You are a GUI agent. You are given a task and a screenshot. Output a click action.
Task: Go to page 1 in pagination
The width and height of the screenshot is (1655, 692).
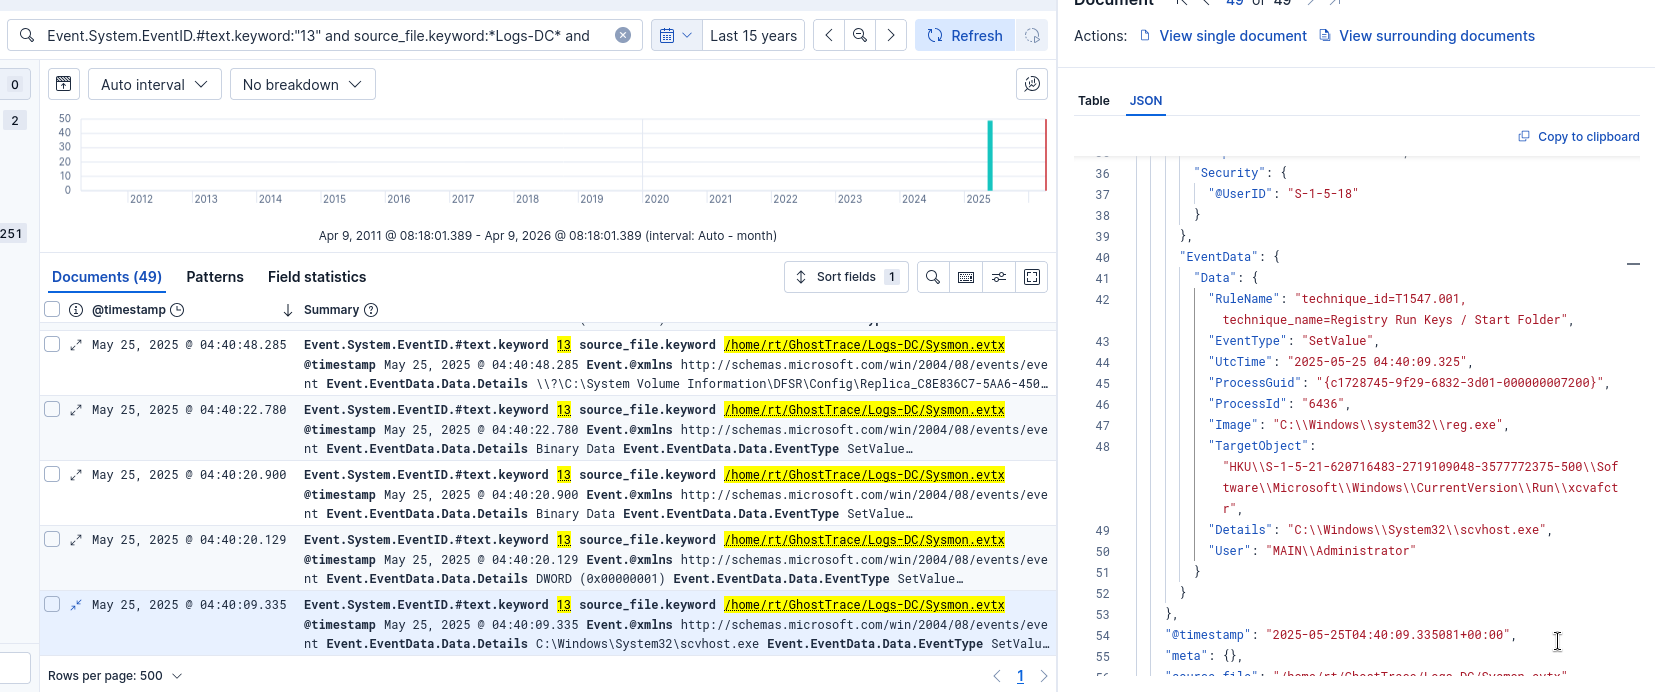1020,676
